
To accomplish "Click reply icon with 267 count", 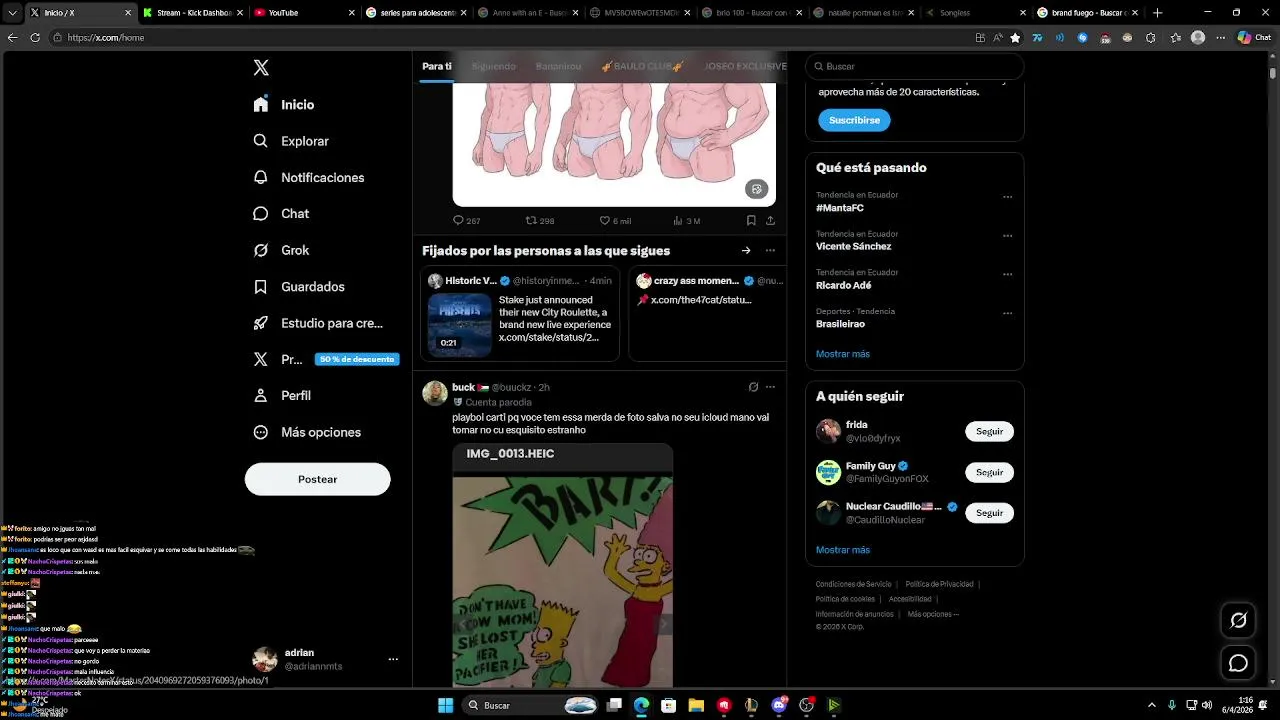I will 466,220.
